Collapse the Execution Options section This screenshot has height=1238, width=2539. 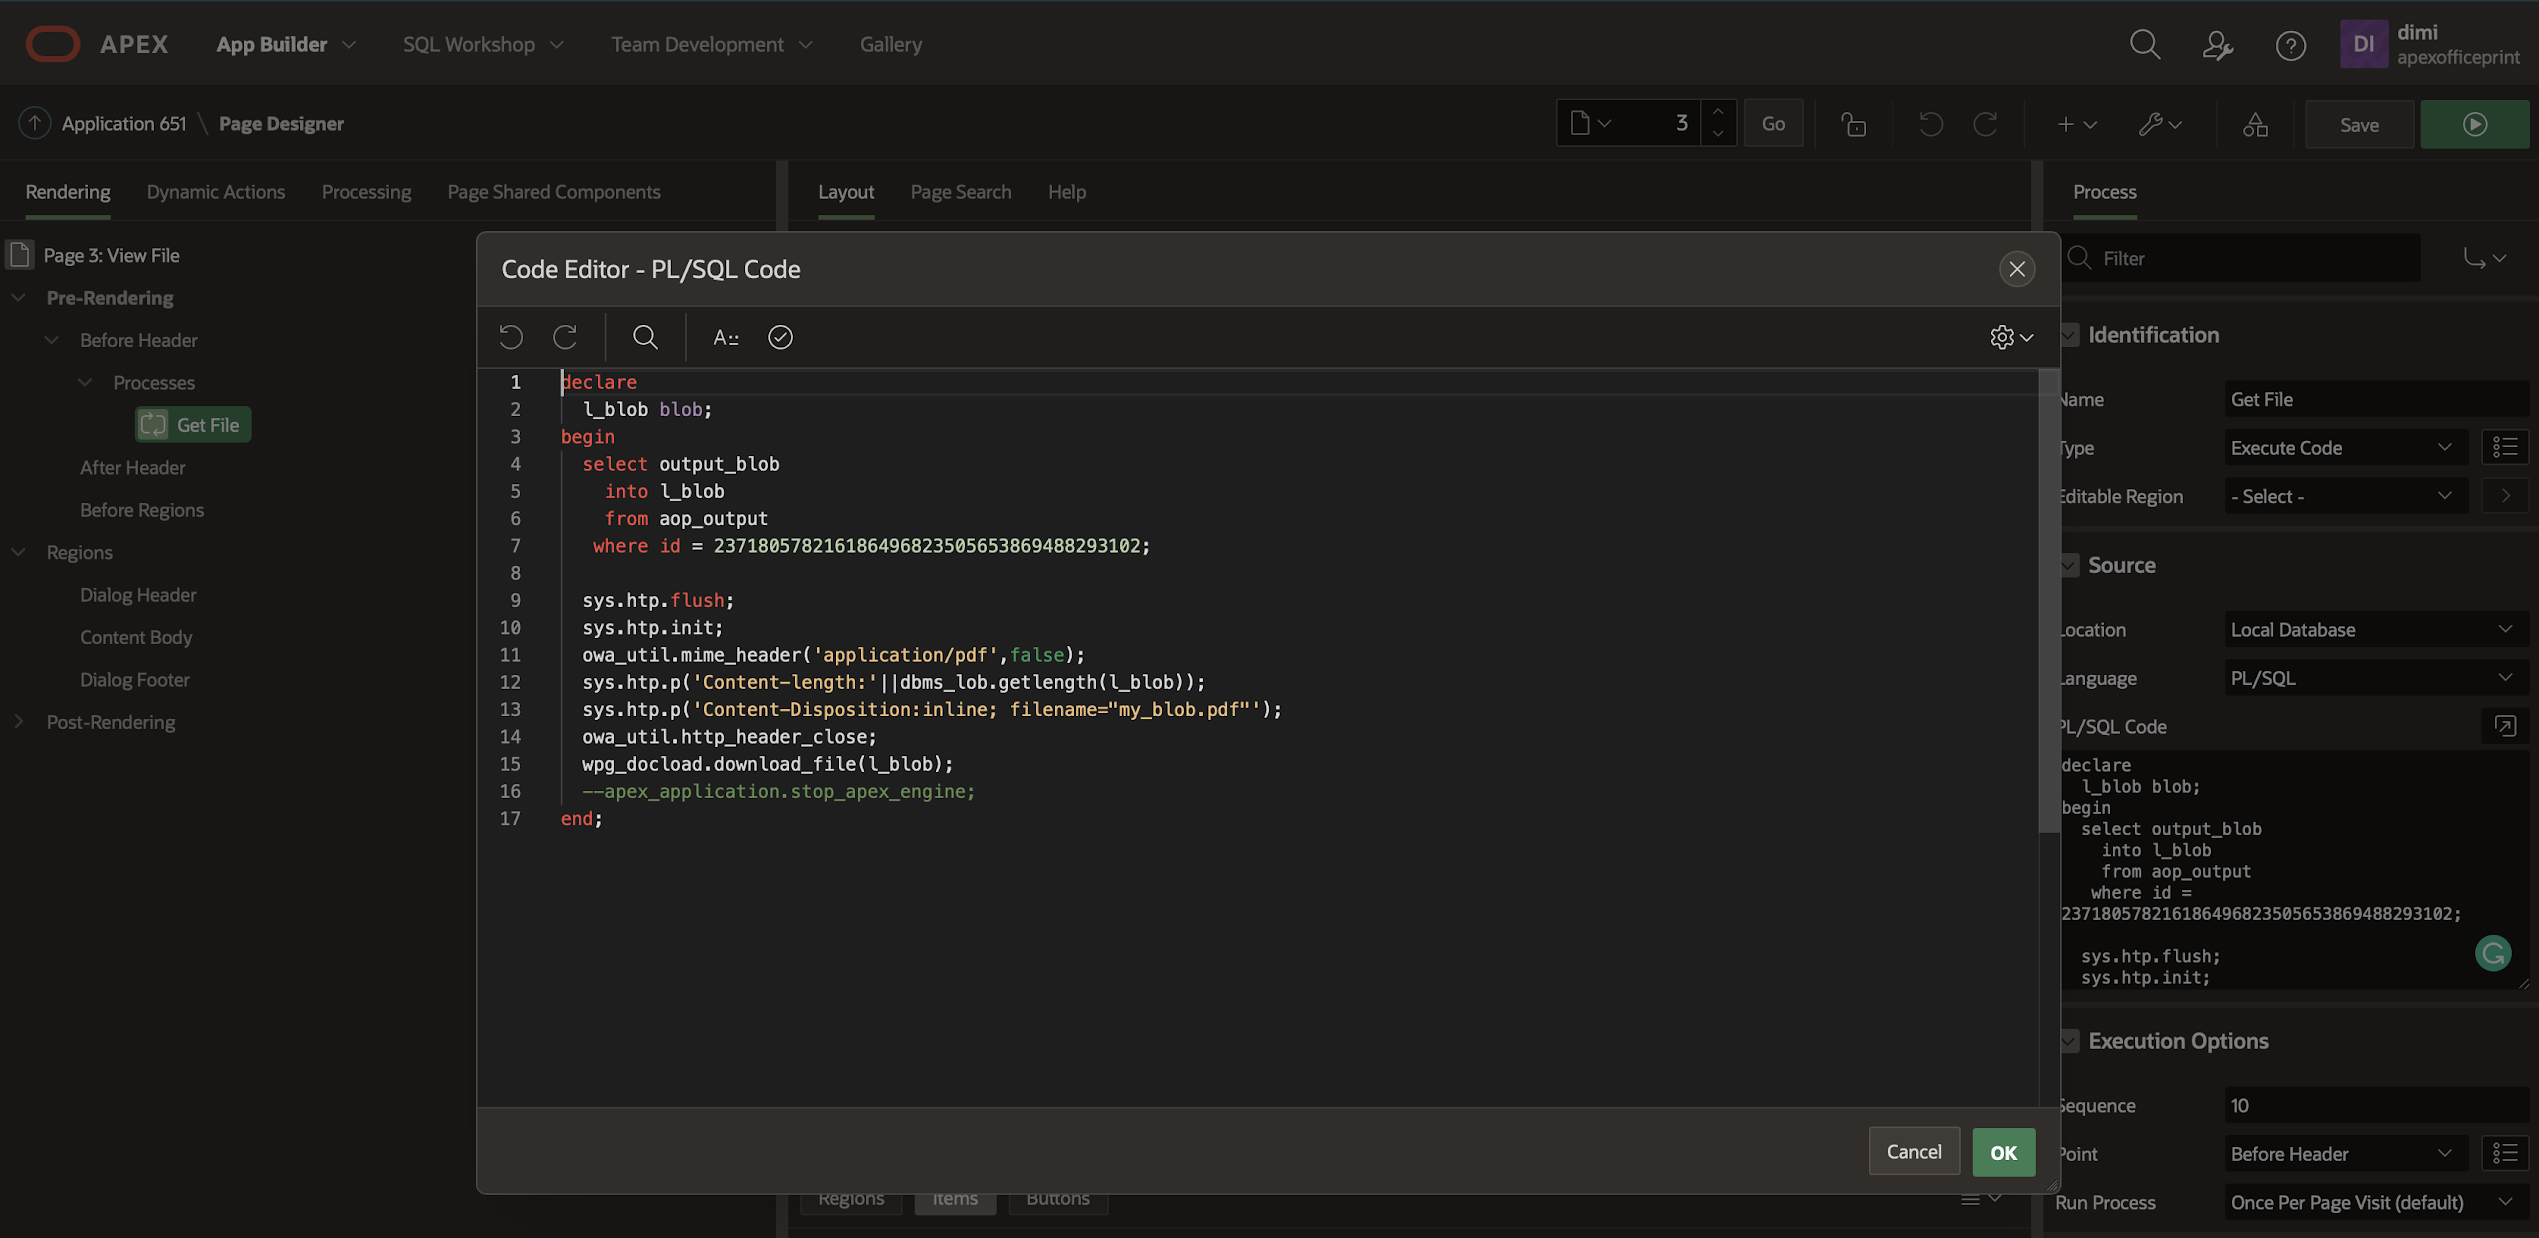tap(2070, 1041)
